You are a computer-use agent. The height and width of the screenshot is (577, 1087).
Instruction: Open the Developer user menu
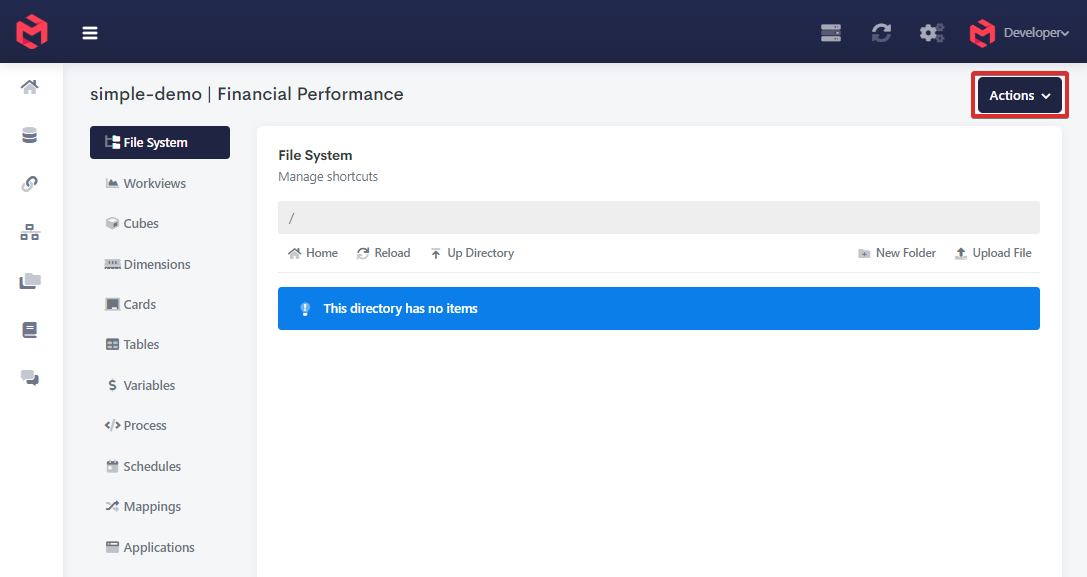click(x=1020, y=33)
